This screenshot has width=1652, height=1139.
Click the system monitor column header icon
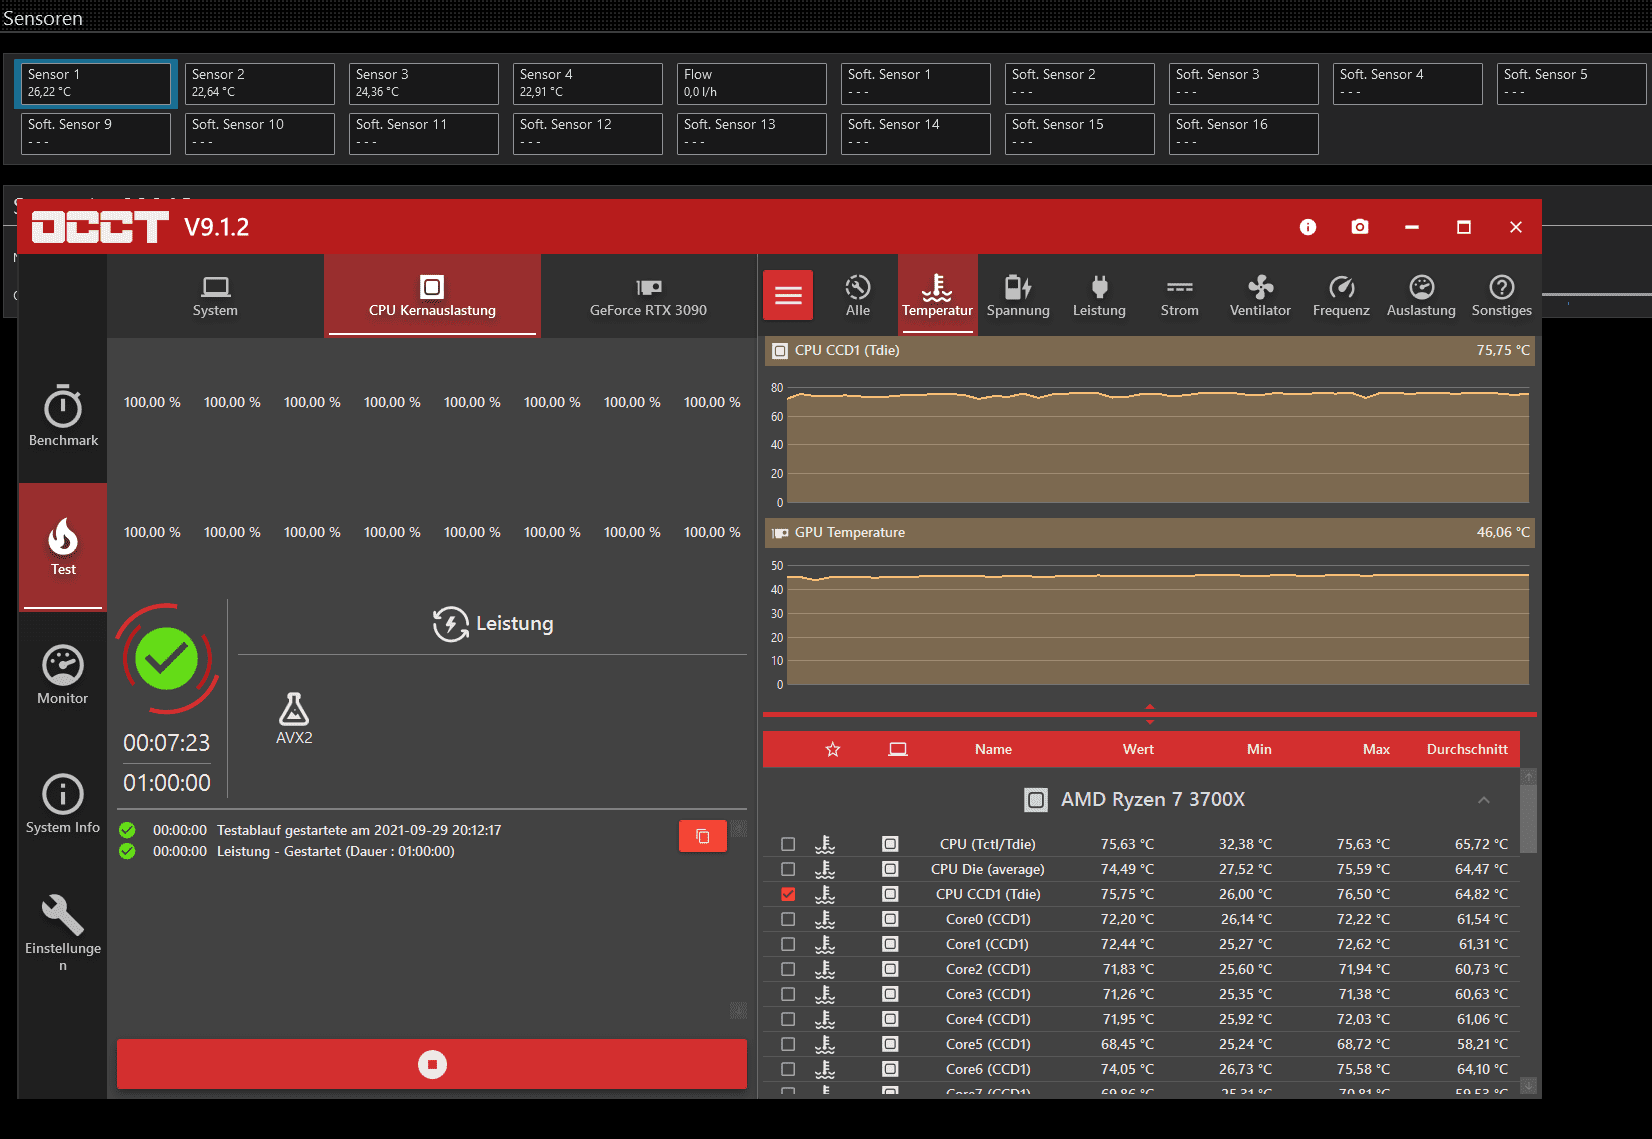tap(898, 749)
